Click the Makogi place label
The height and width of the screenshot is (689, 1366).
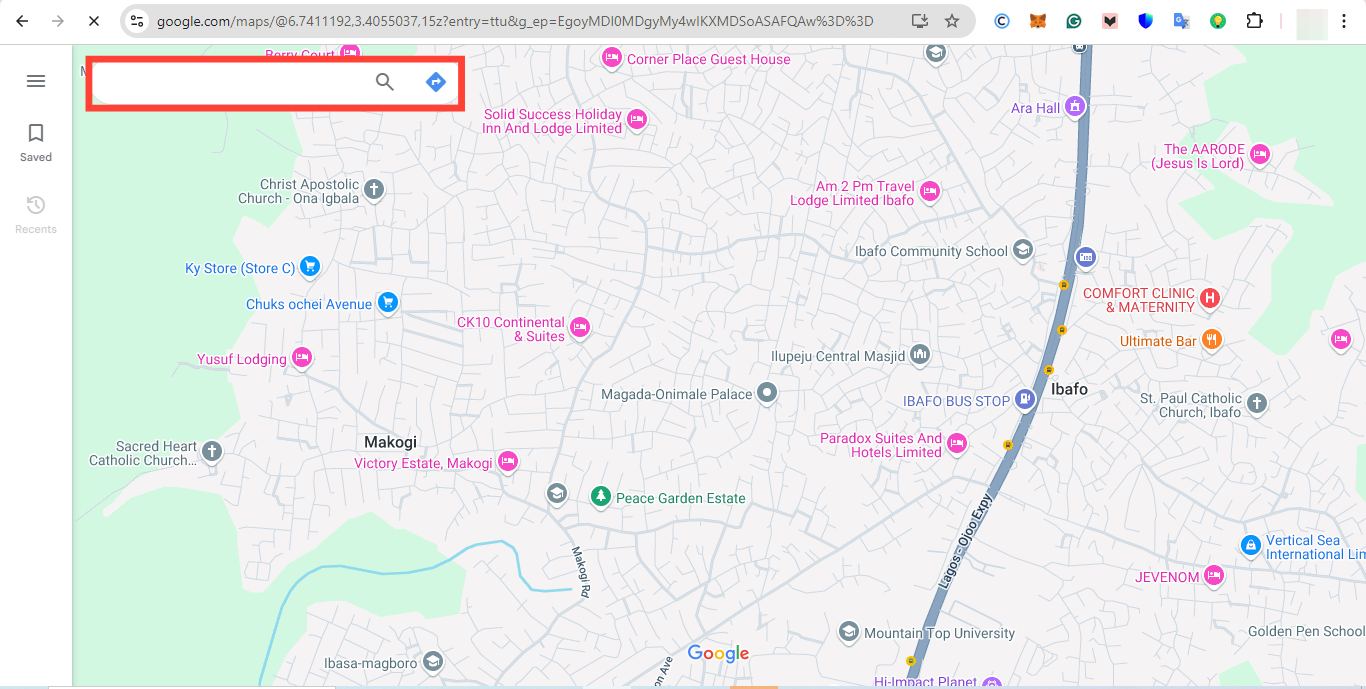(390, 442)
